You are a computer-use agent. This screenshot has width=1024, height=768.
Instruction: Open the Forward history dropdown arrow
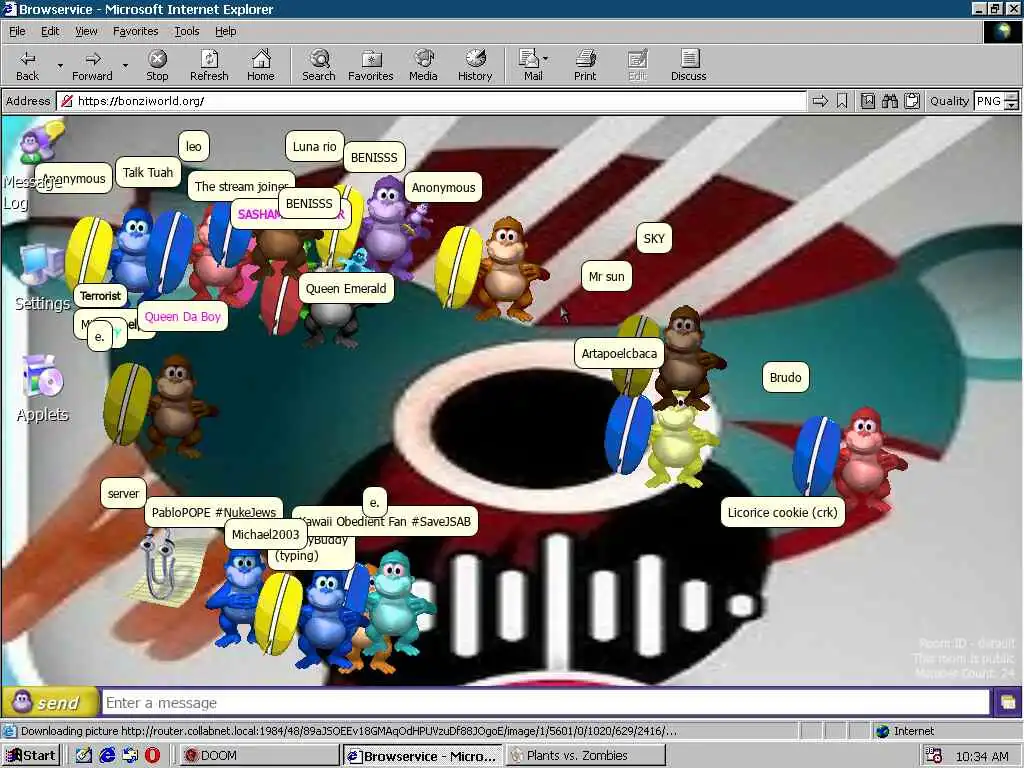(125, 65)
